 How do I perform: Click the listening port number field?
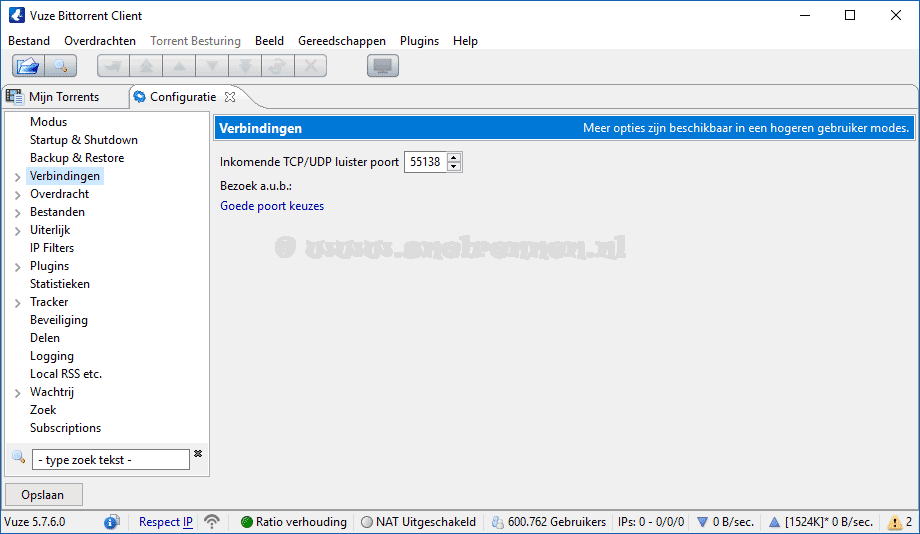point(425,162)
